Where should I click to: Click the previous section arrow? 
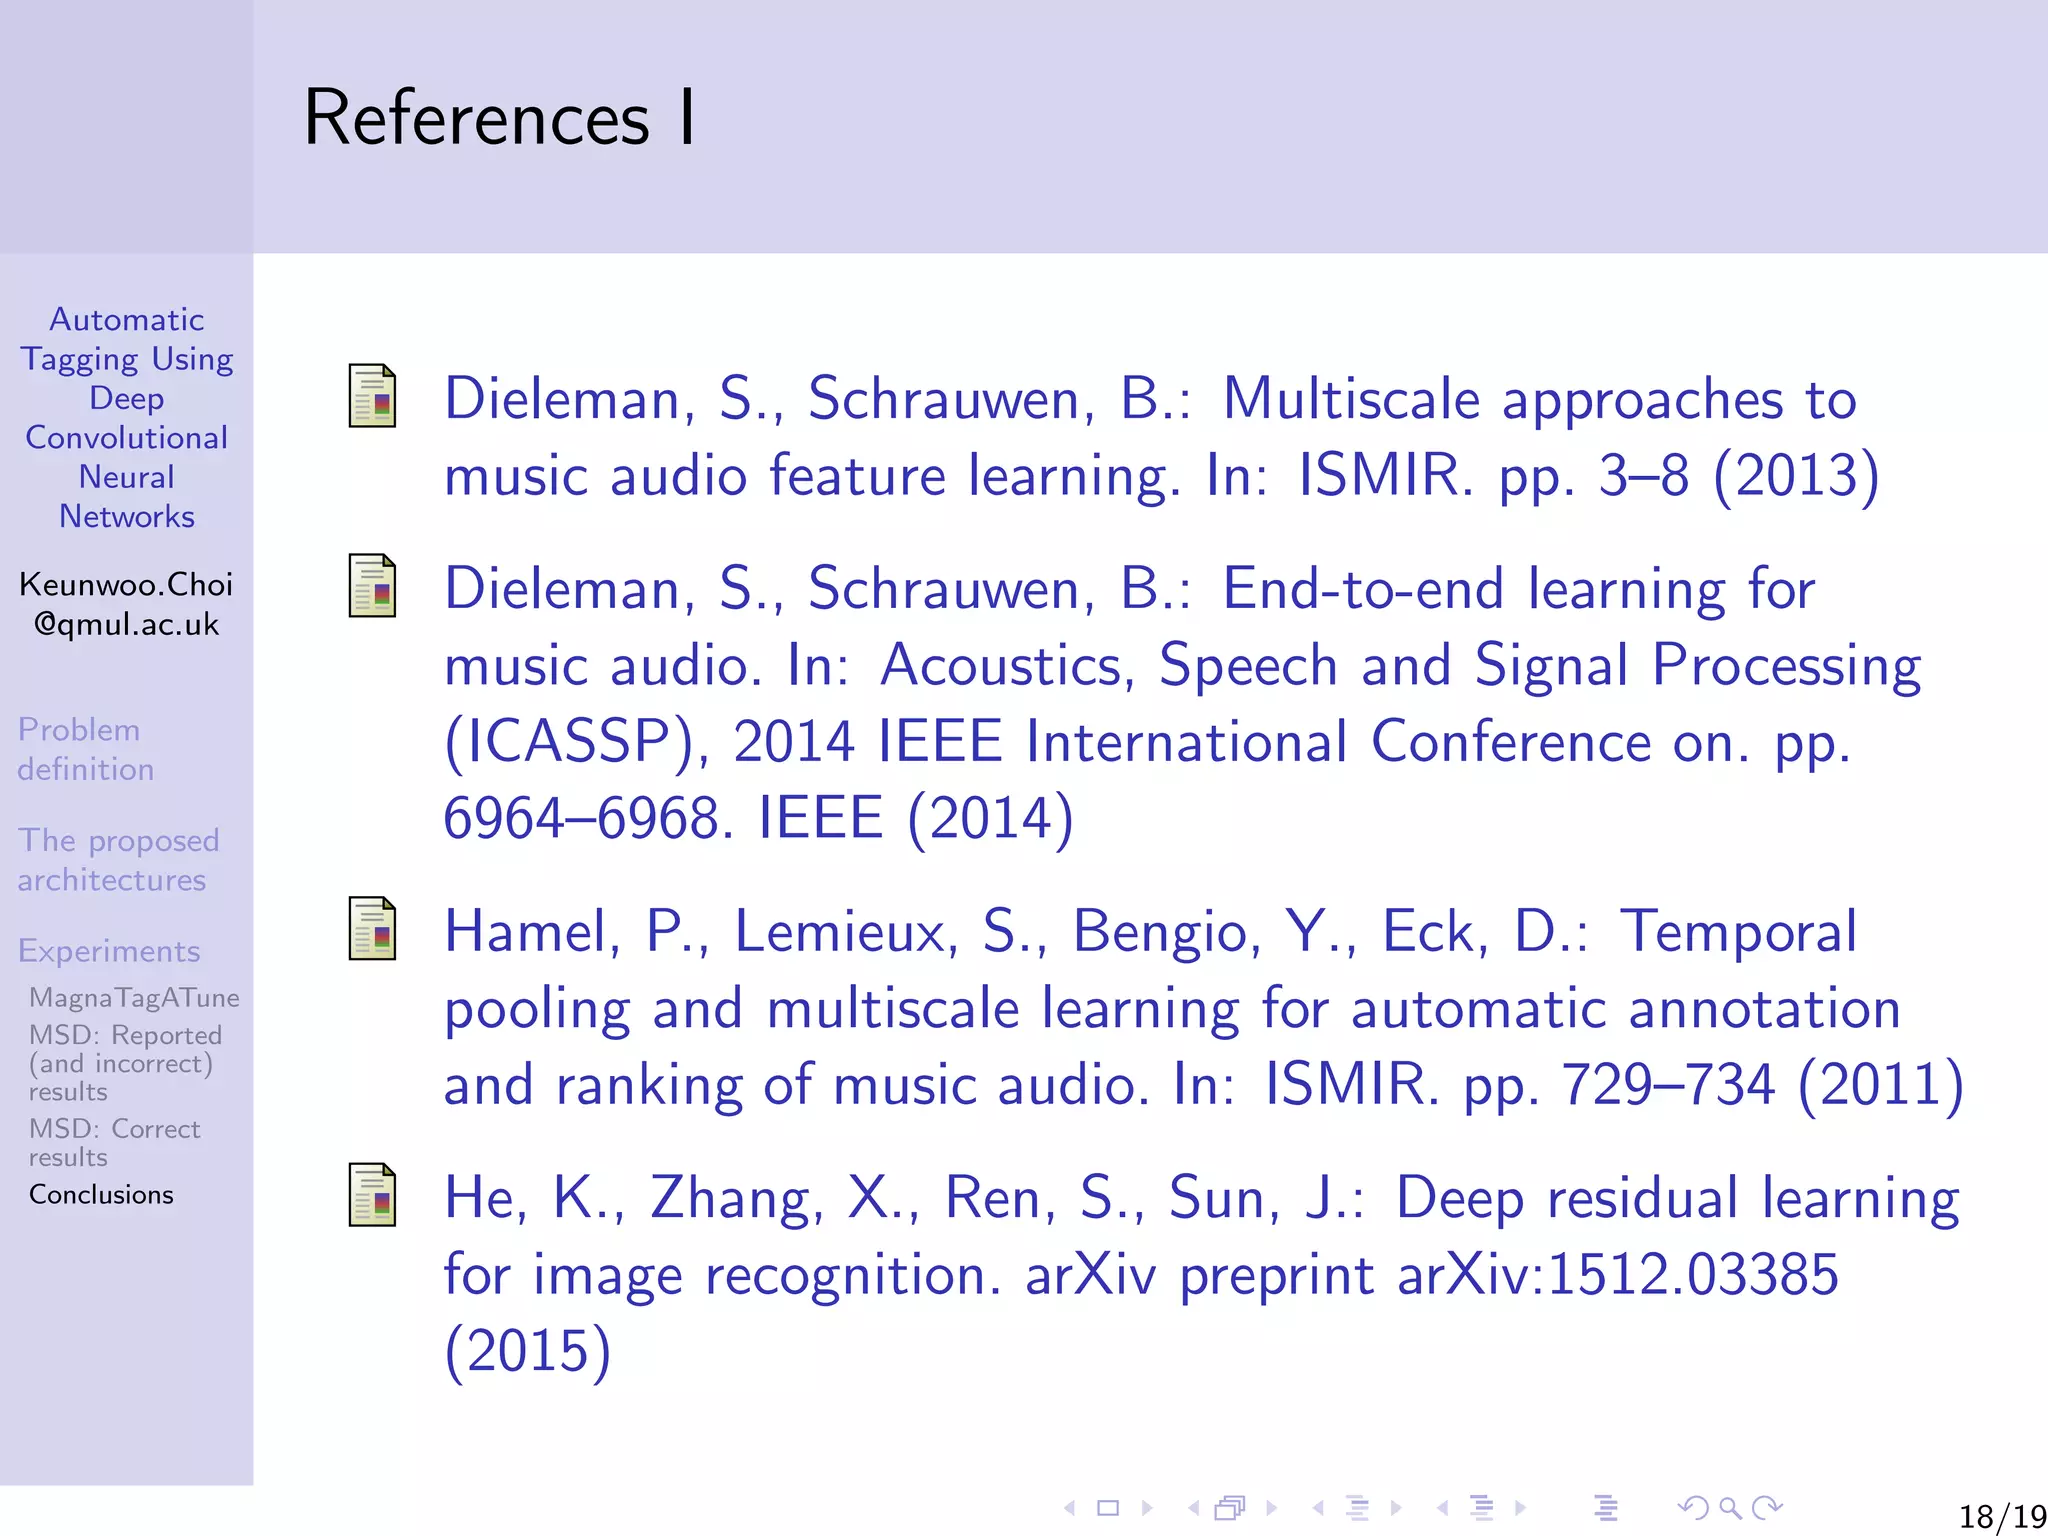click(x=1442, y=1508)
